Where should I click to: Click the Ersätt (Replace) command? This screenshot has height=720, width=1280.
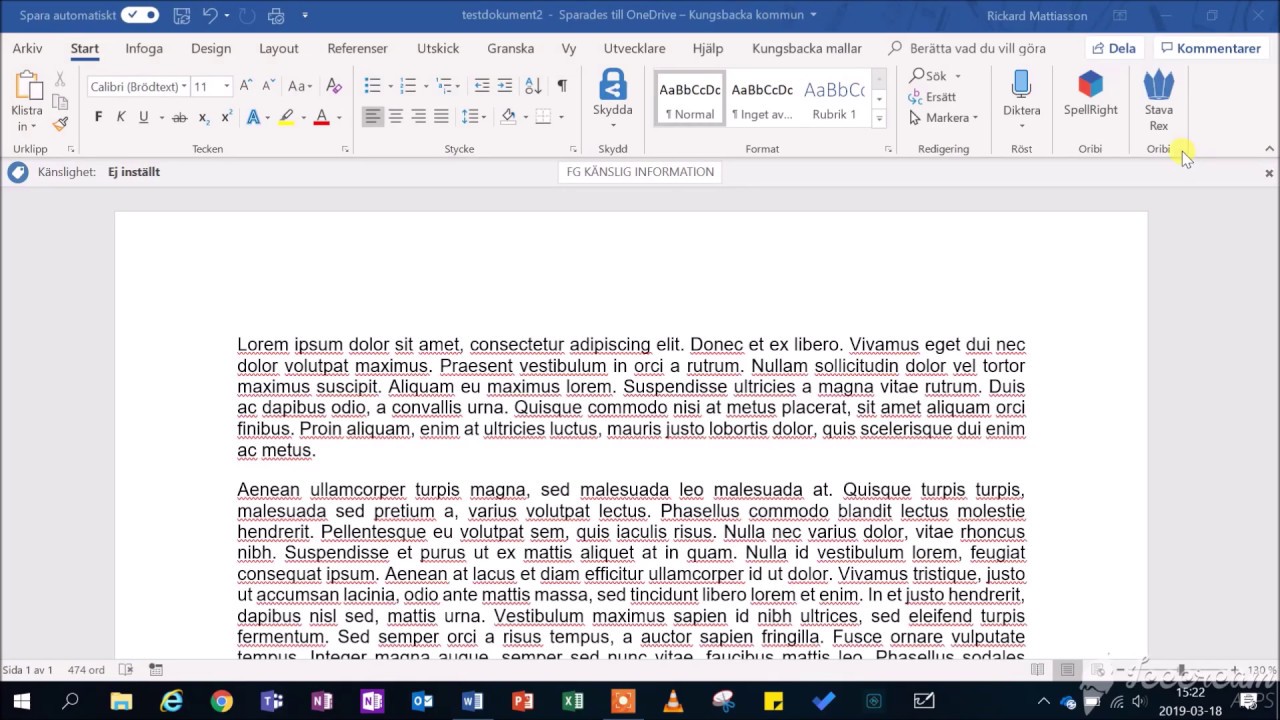tap(932, 97)
